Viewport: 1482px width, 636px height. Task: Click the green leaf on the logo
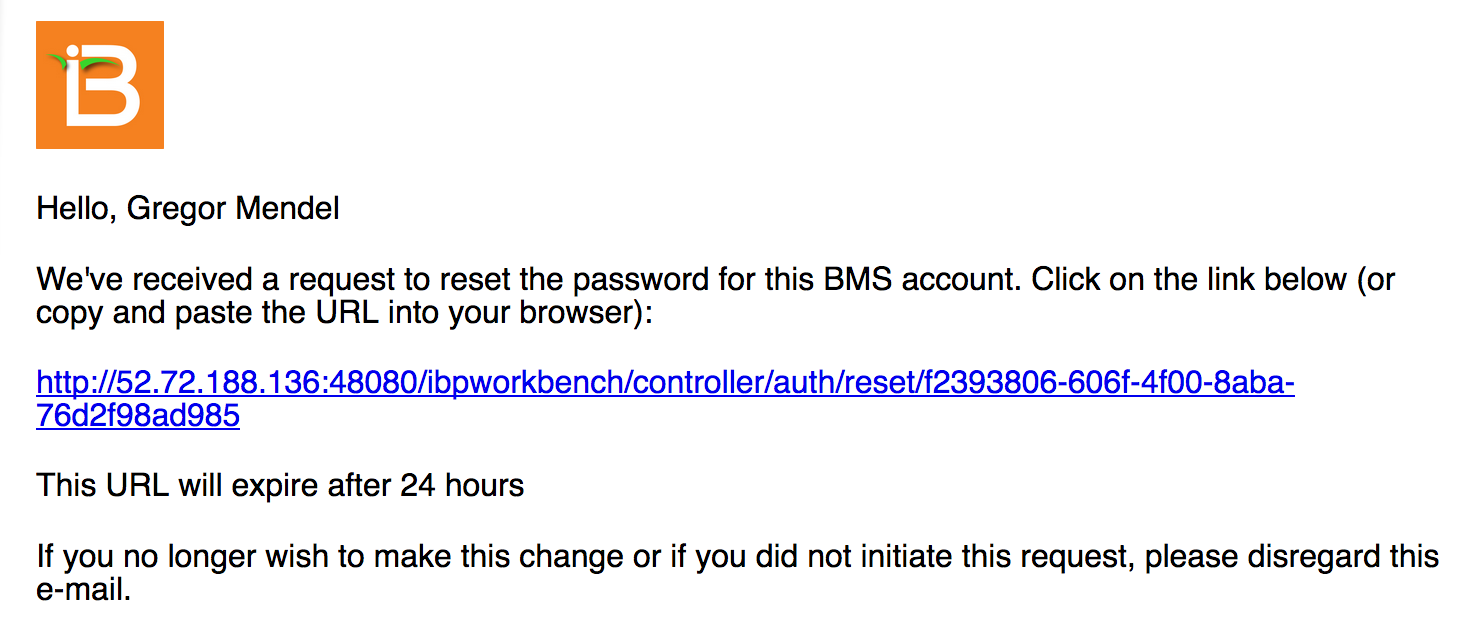75,62
